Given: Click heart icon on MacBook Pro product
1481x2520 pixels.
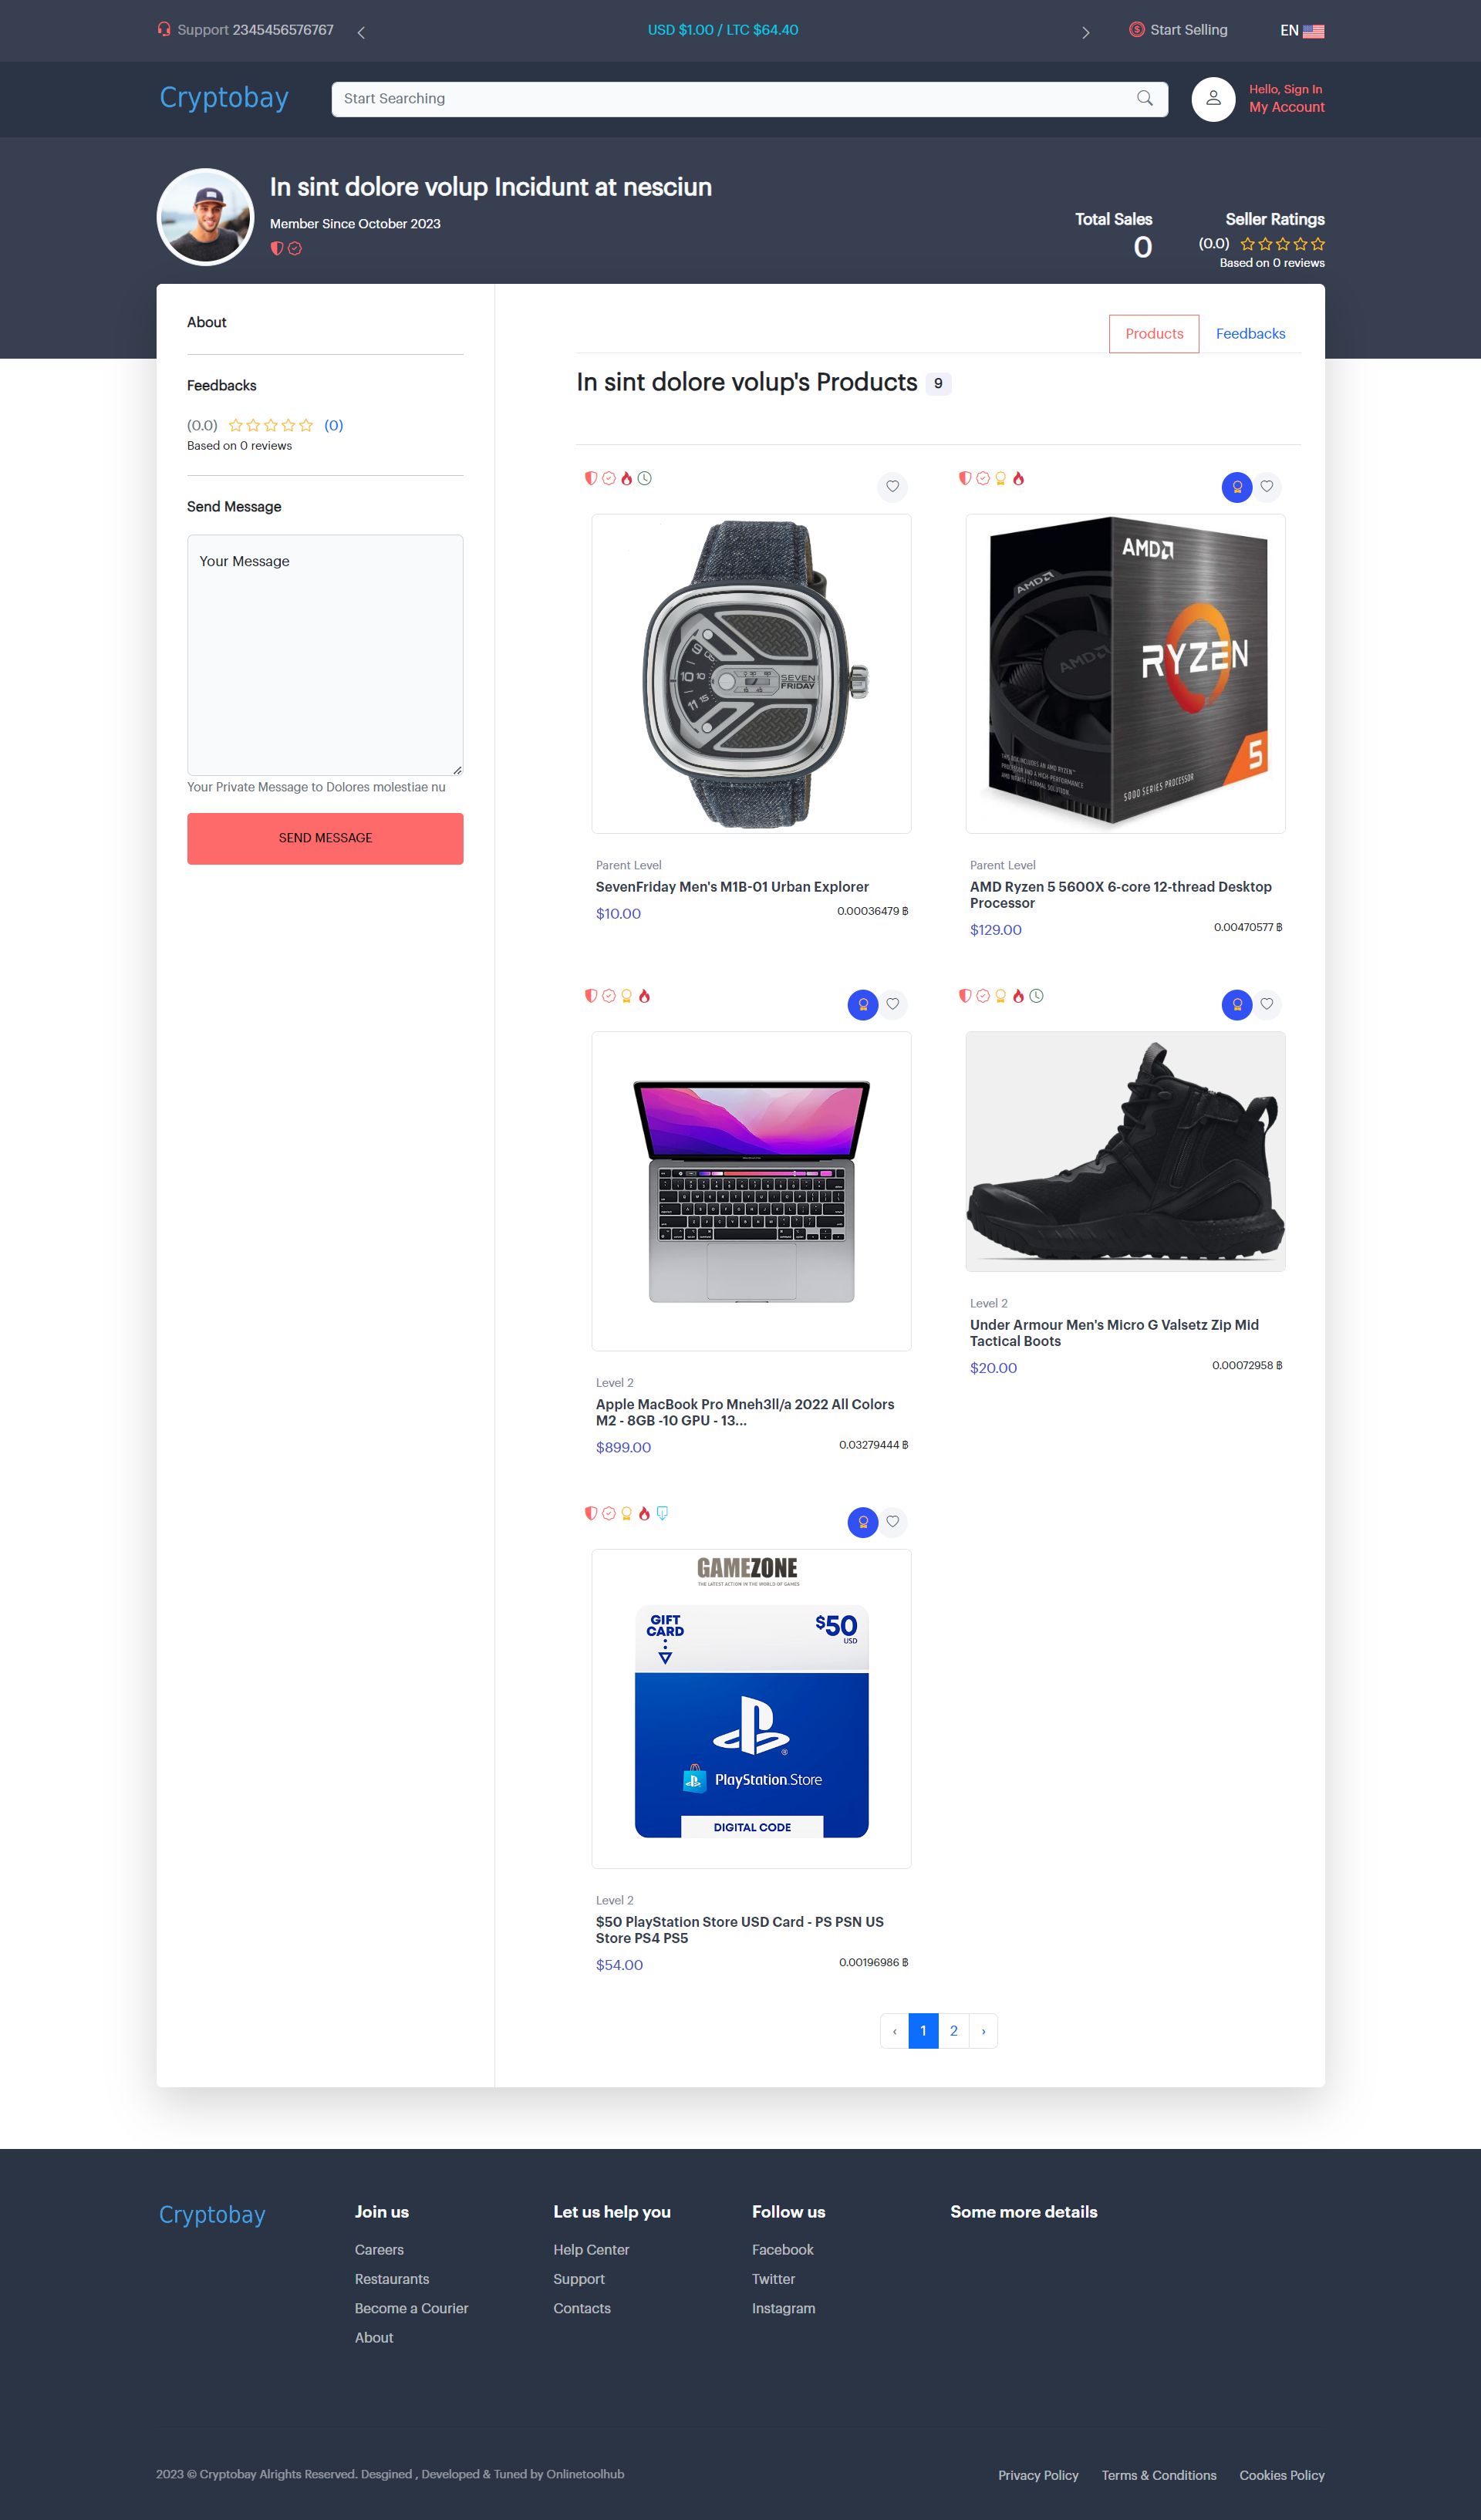Looking at the screenshot, I should click(x=892, y=1004).
